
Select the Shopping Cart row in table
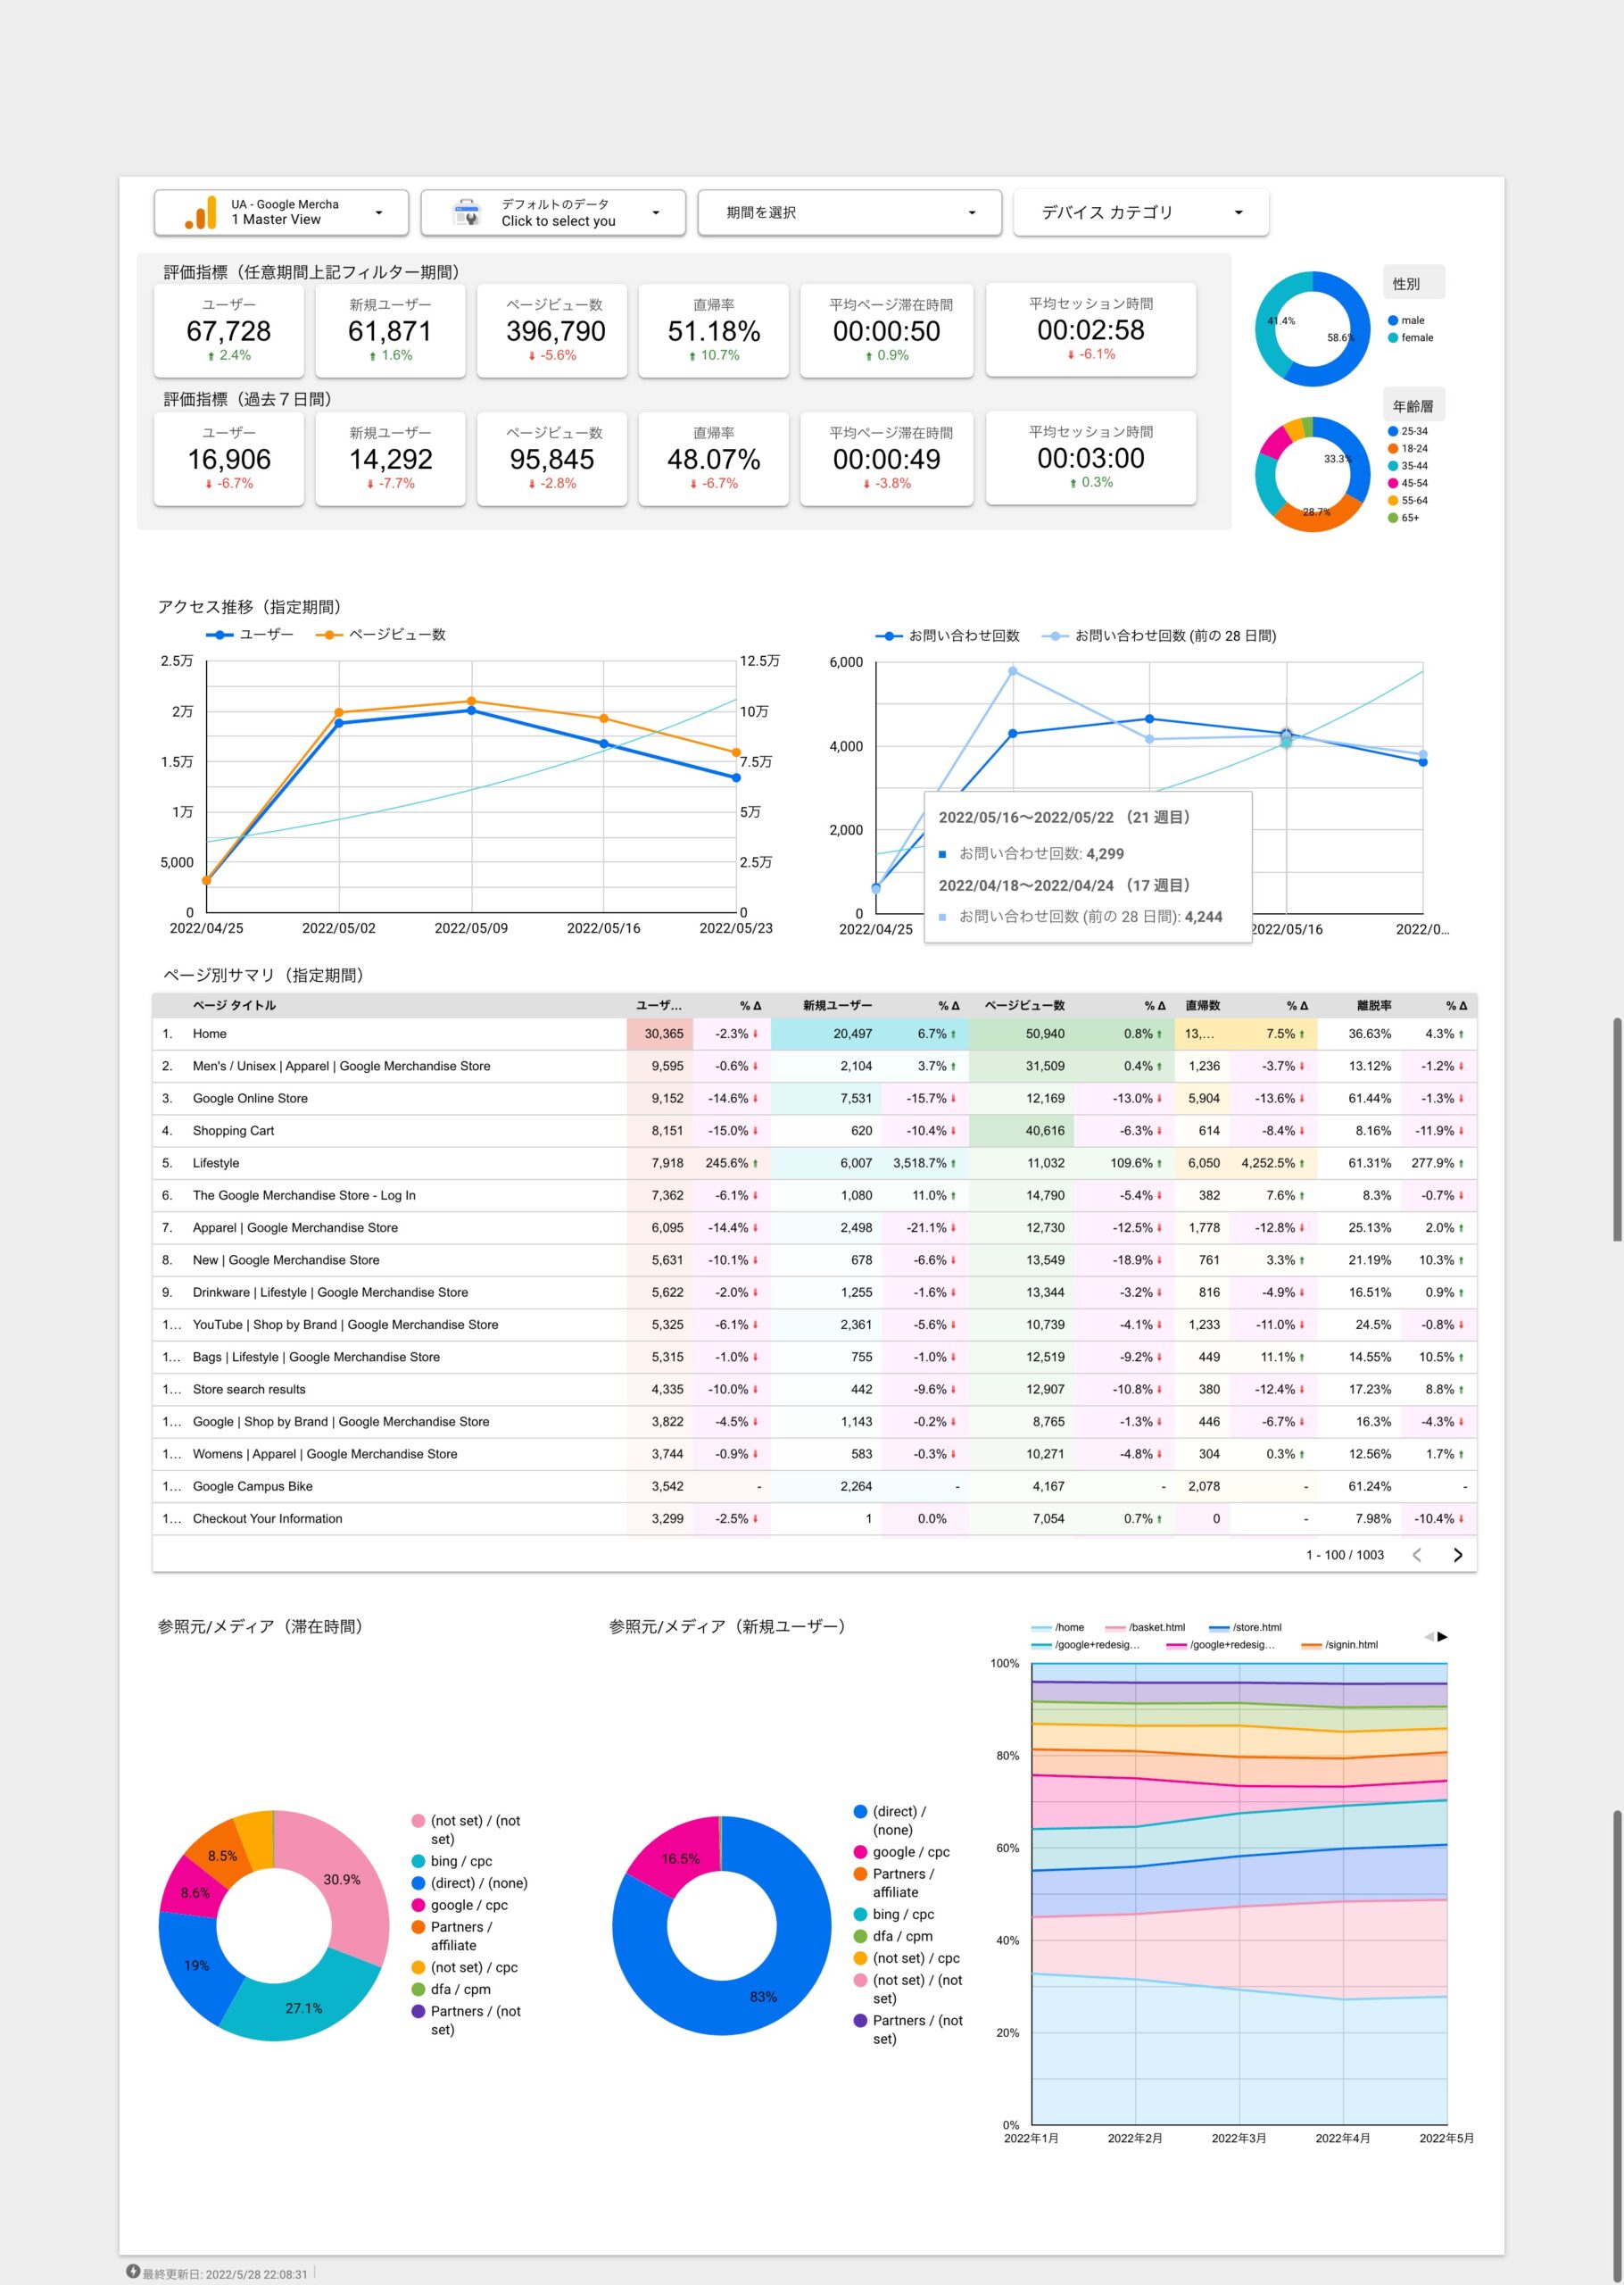tap(233, 1130)
